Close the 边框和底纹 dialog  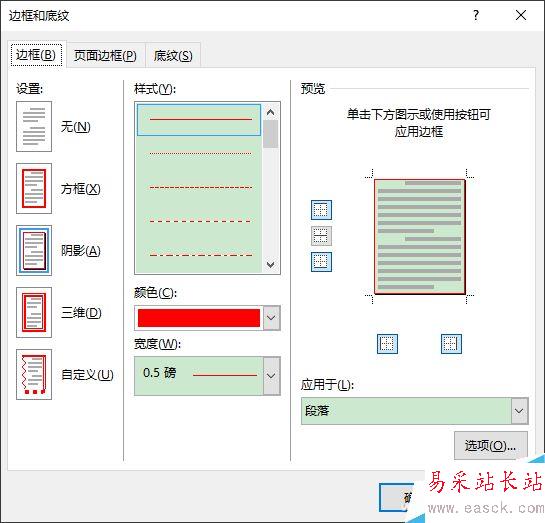[x=521, y=15]
